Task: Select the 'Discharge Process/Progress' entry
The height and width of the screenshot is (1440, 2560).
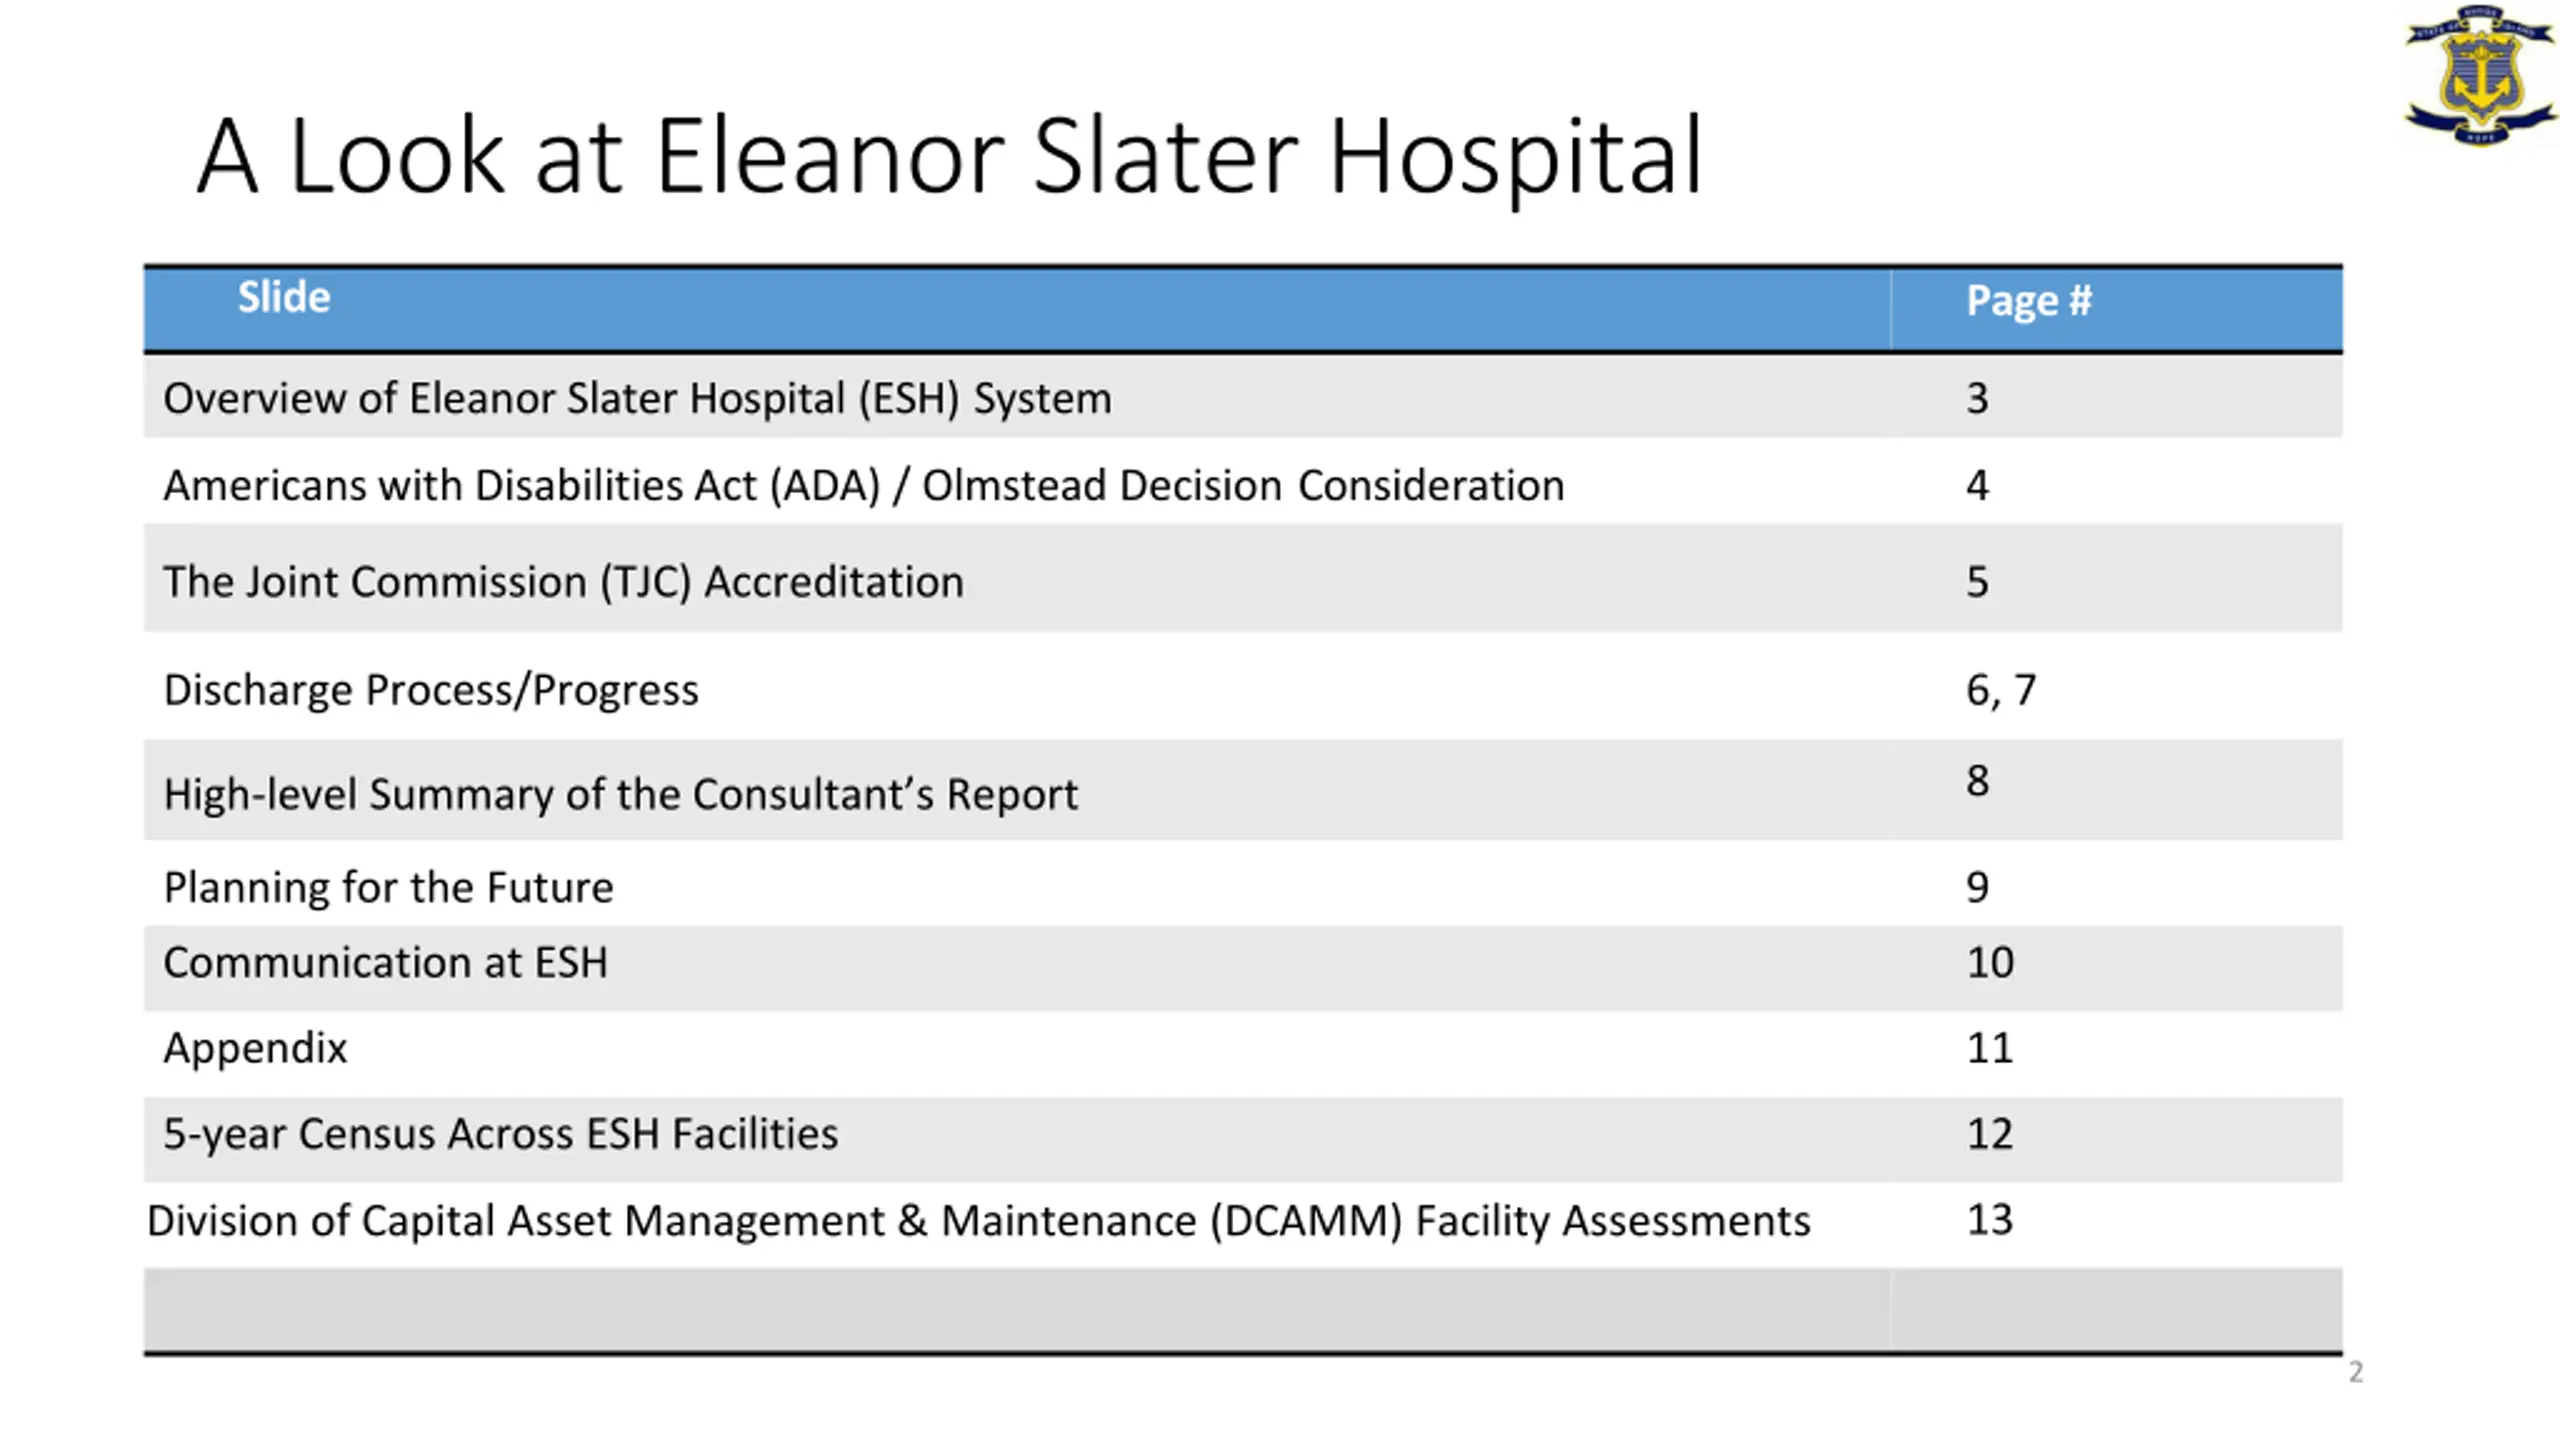Action: (x=431, y=690)
